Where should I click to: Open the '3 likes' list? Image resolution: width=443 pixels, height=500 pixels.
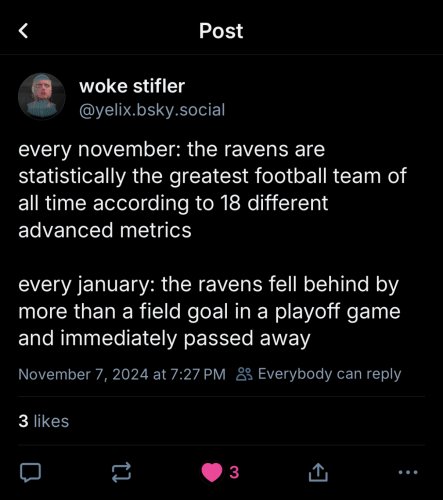44,421
